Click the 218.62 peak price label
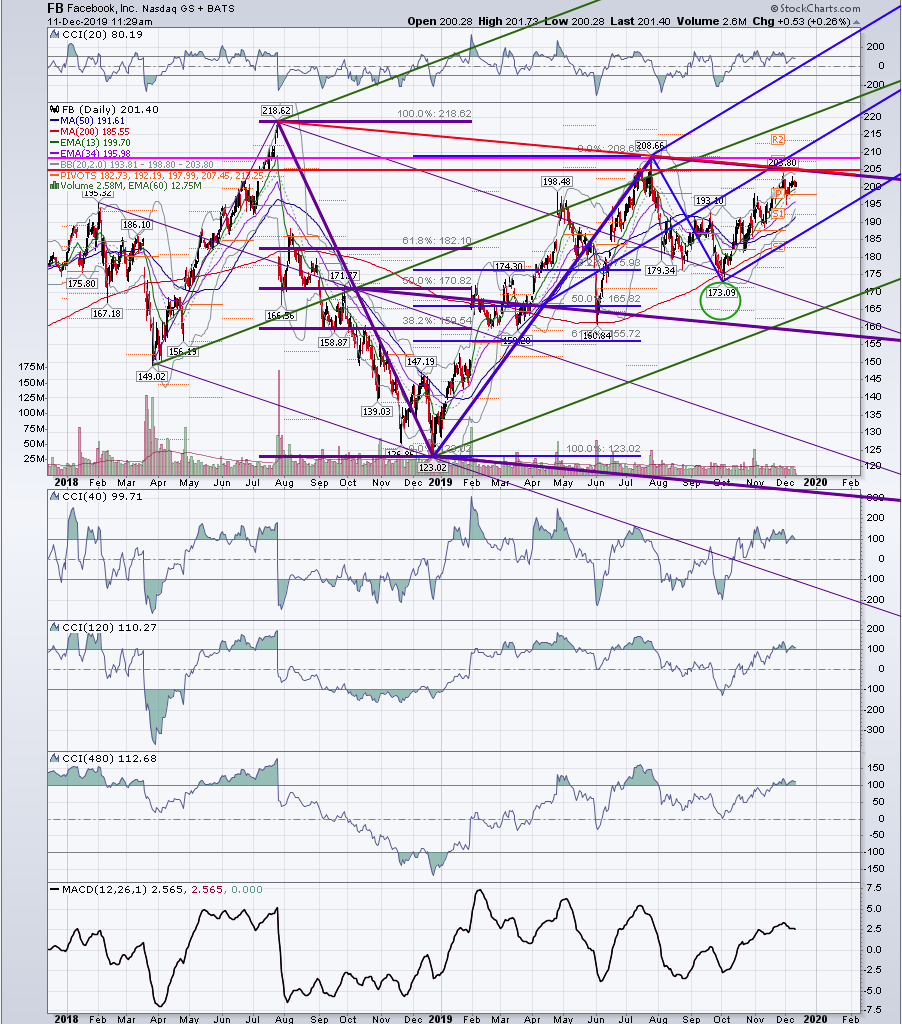 point(276,111)
